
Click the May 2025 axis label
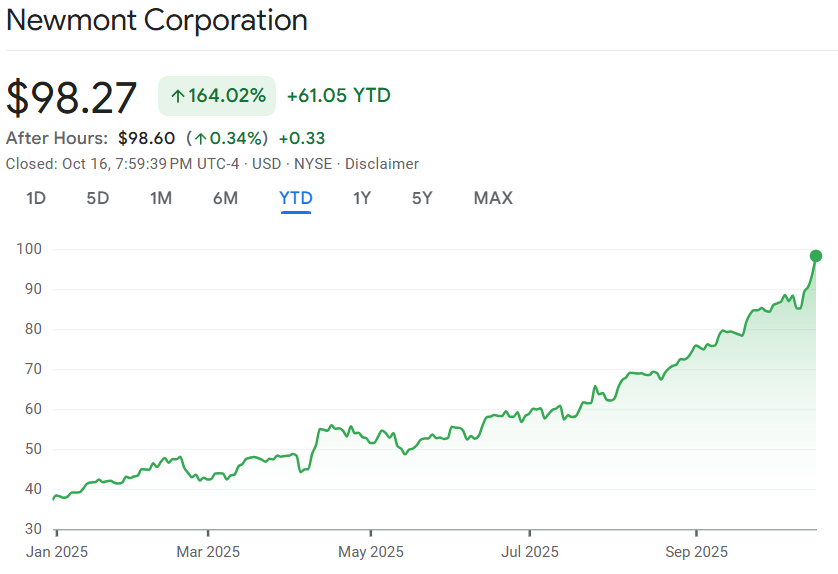tap(370, 551)
